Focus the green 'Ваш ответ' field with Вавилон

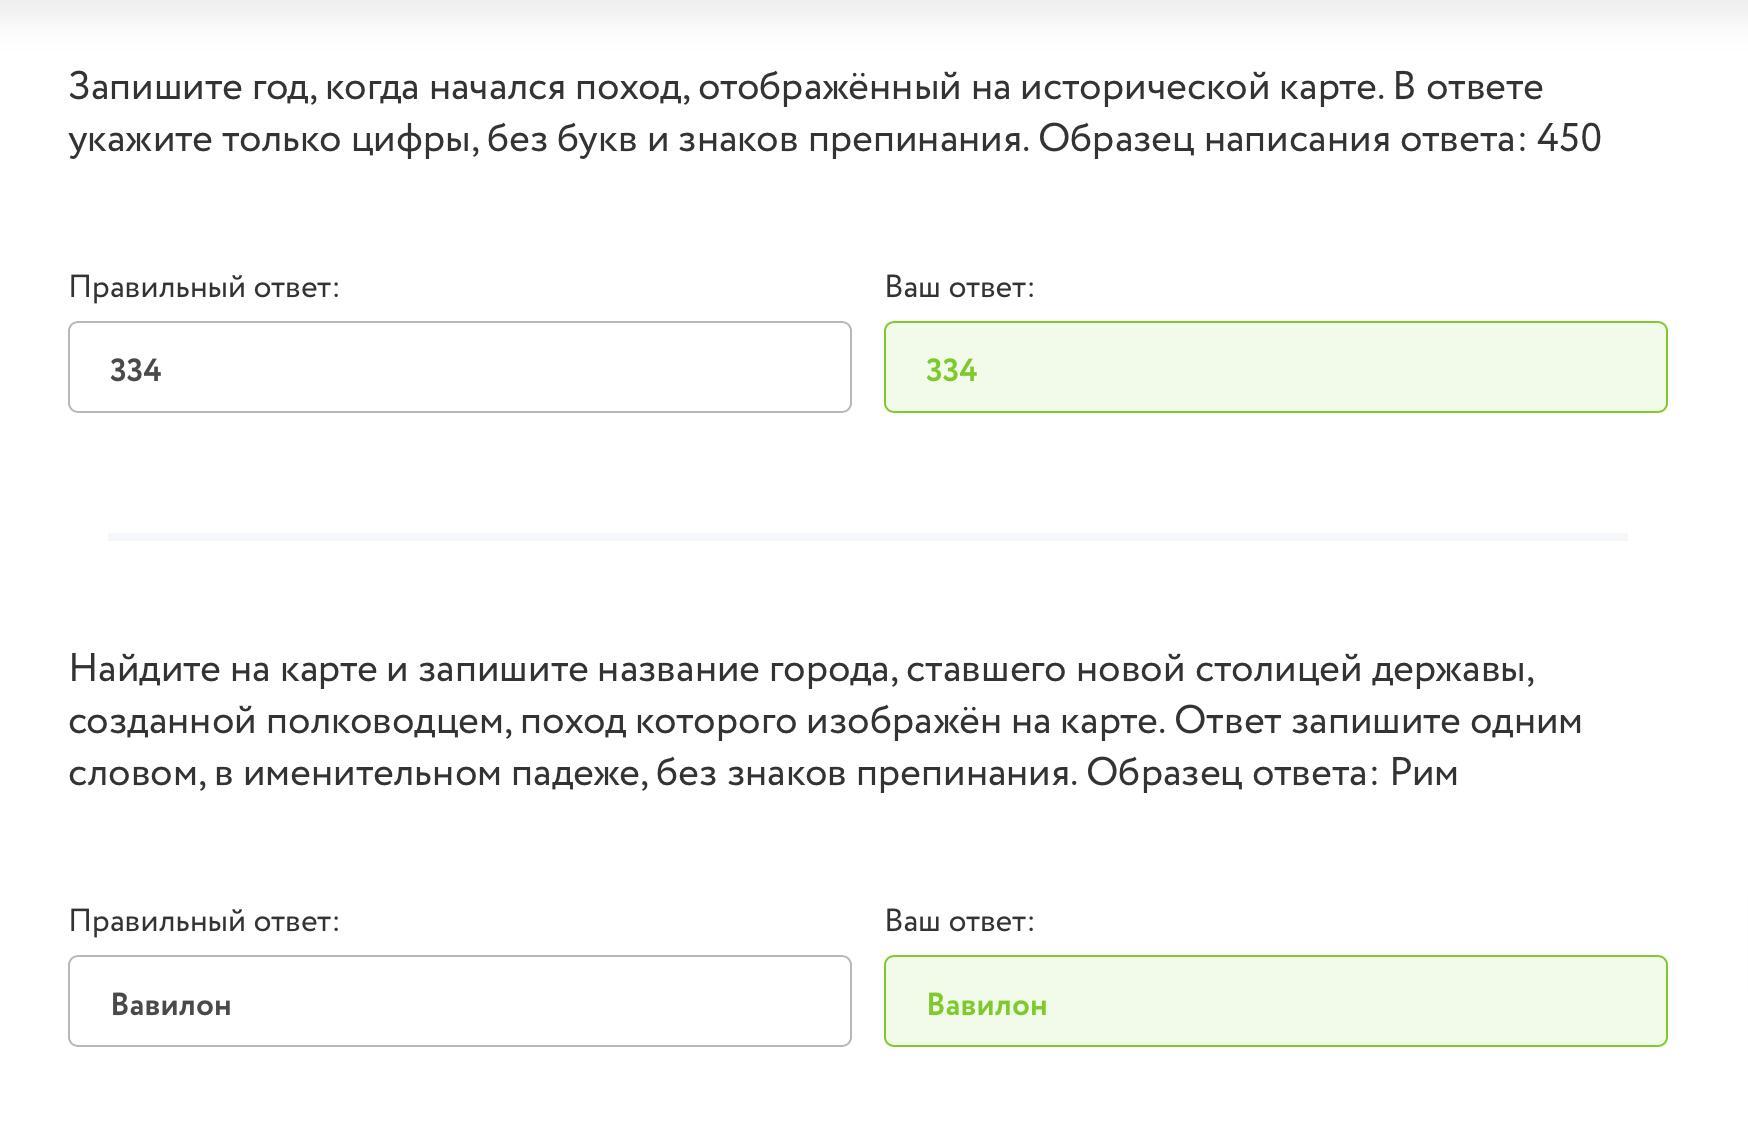click(x=1276, y=1001)
